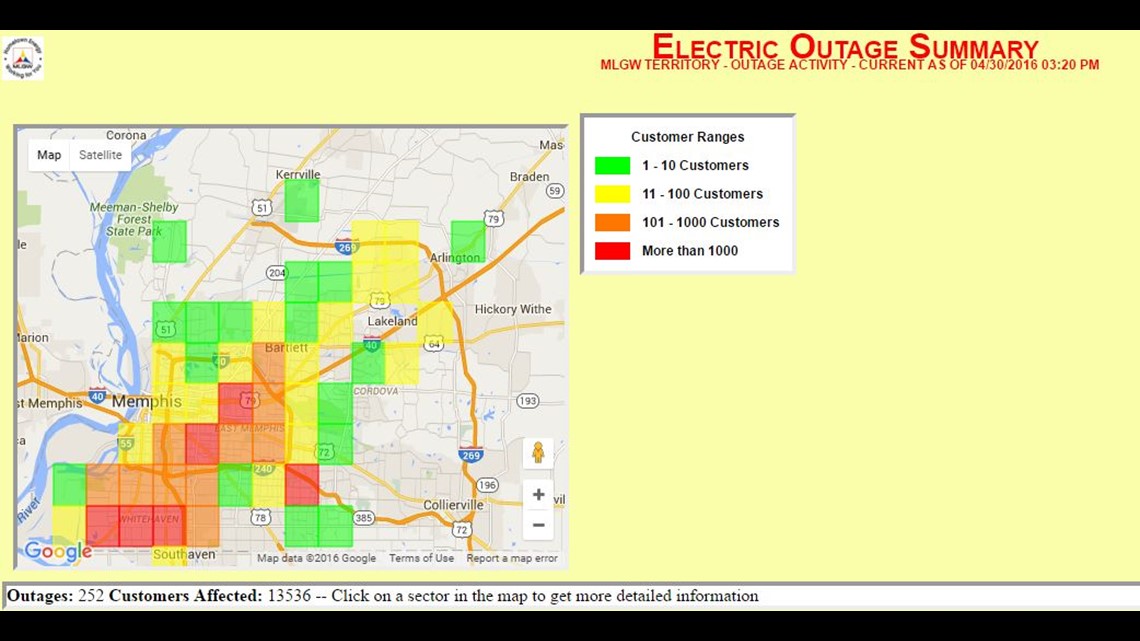Viewport: 1140px width, 641px height.
Task: Zoom out with the minus button
Action: tap(538, 525)
